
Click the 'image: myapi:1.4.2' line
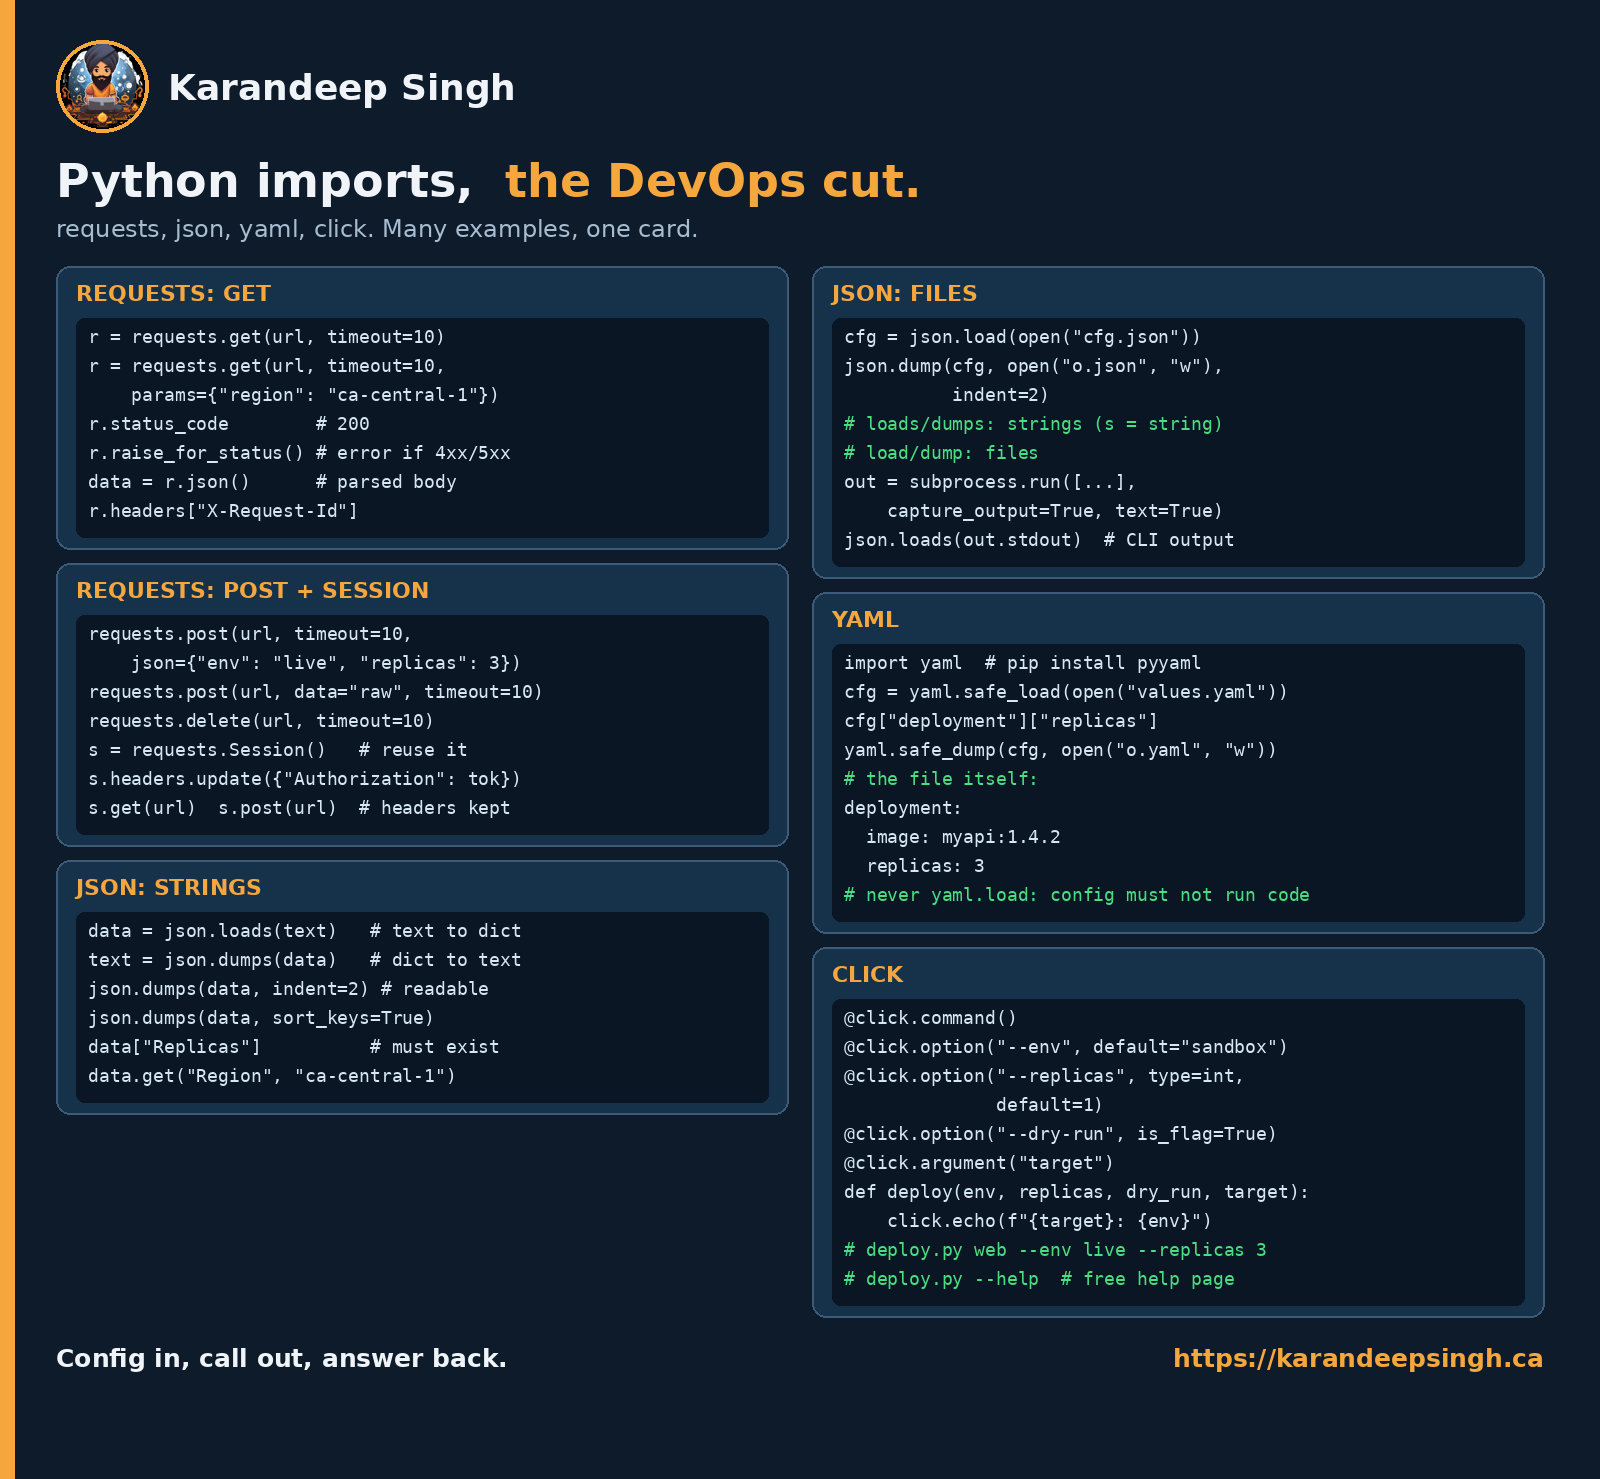point(963,837)
